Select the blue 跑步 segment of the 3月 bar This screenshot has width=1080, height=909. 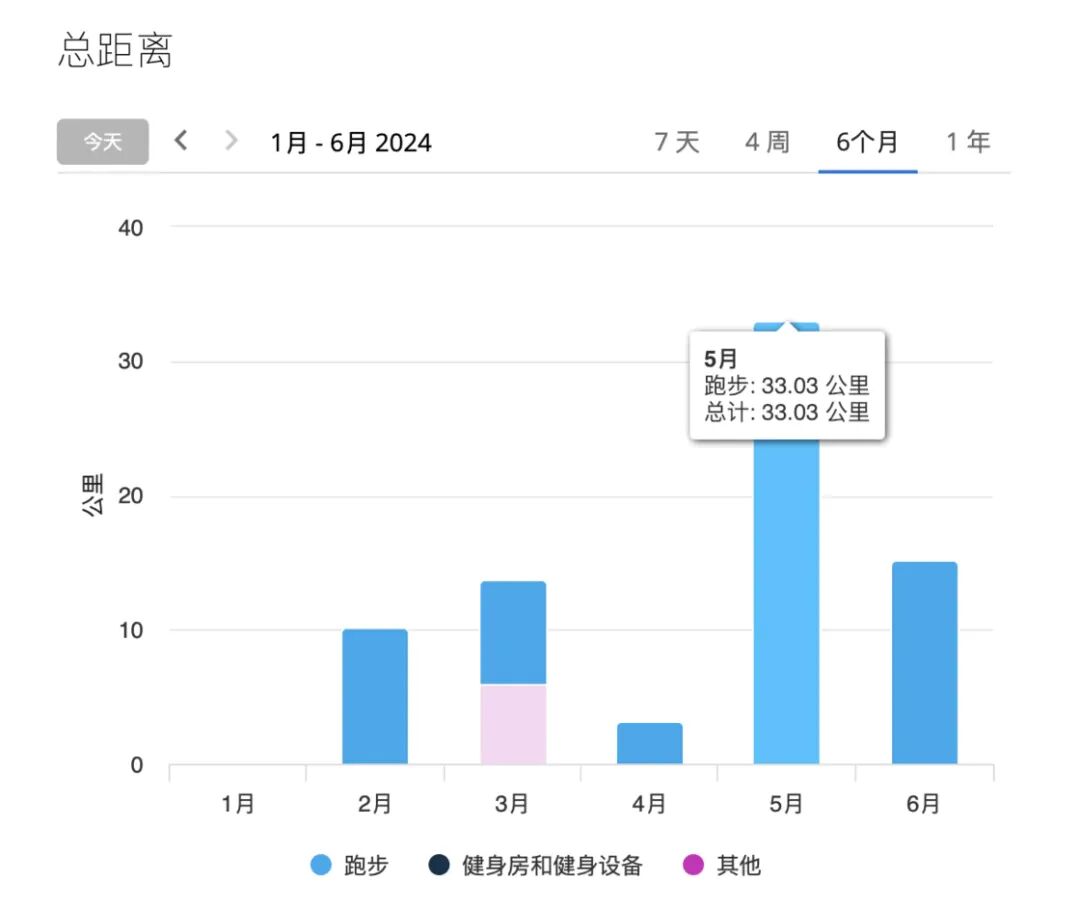[x=513, y=633]
